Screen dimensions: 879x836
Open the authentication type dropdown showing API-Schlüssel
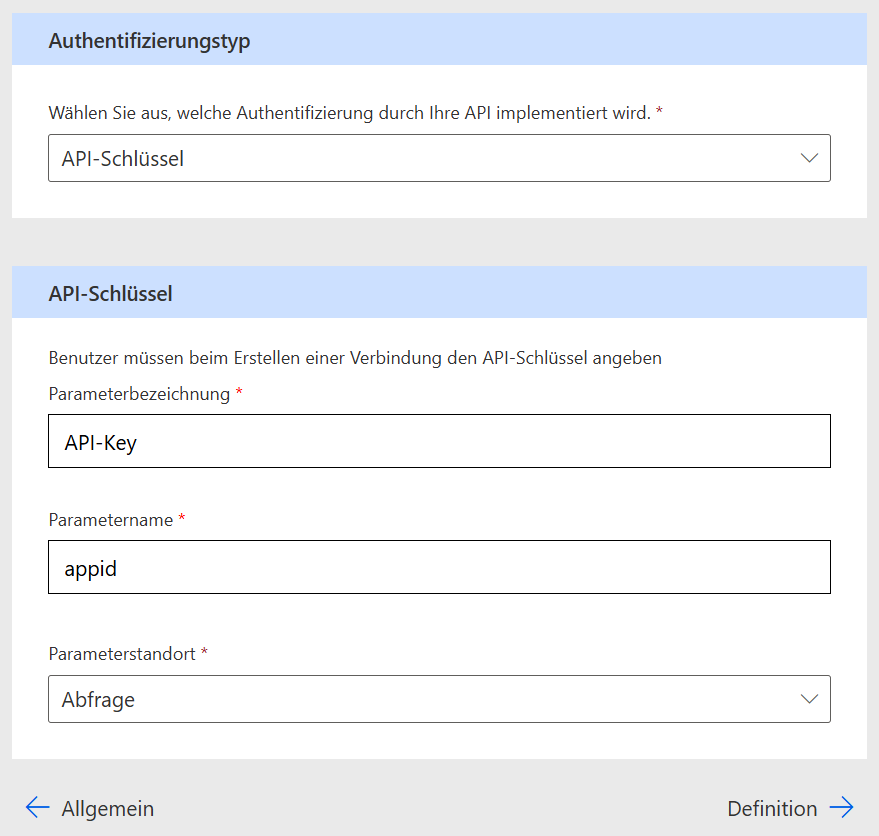coord(438,158)
